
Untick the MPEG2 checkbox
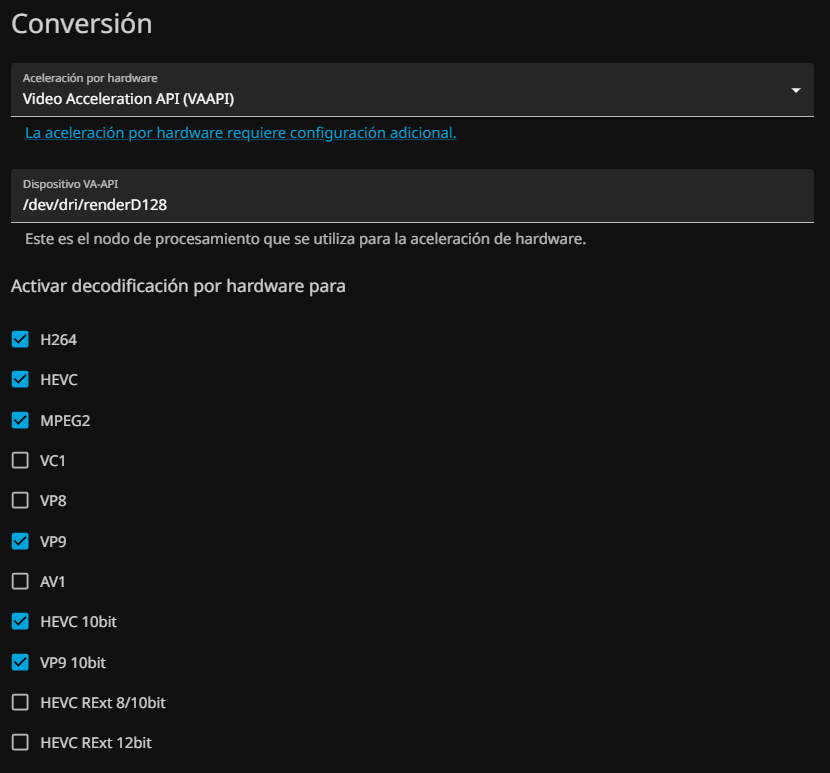(x=20, y=420)
